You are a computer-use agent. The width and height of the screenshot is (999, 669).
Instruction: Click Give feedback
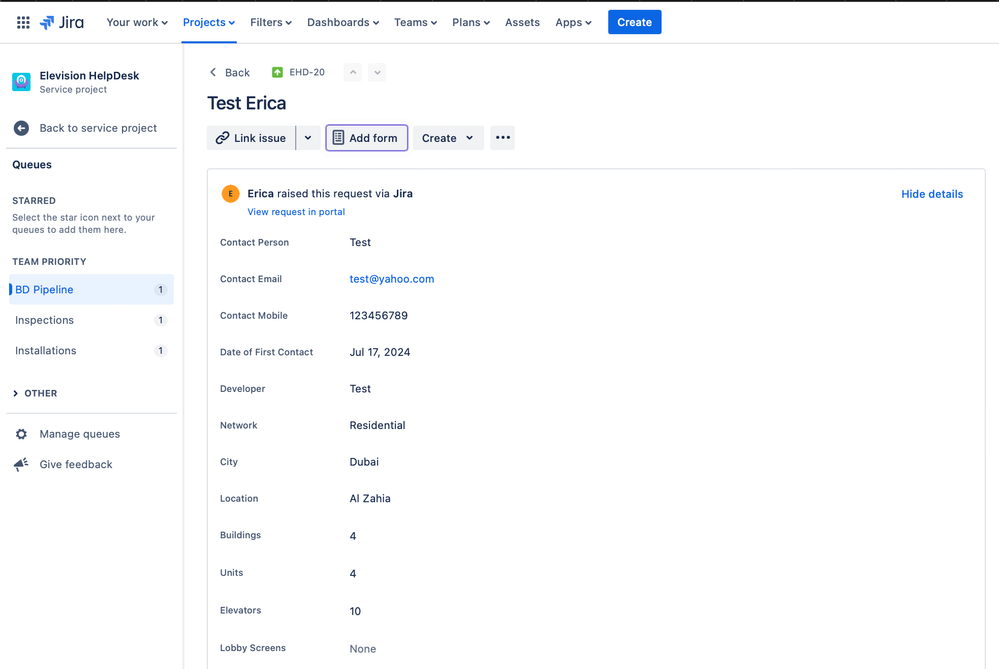coord(76,464)
